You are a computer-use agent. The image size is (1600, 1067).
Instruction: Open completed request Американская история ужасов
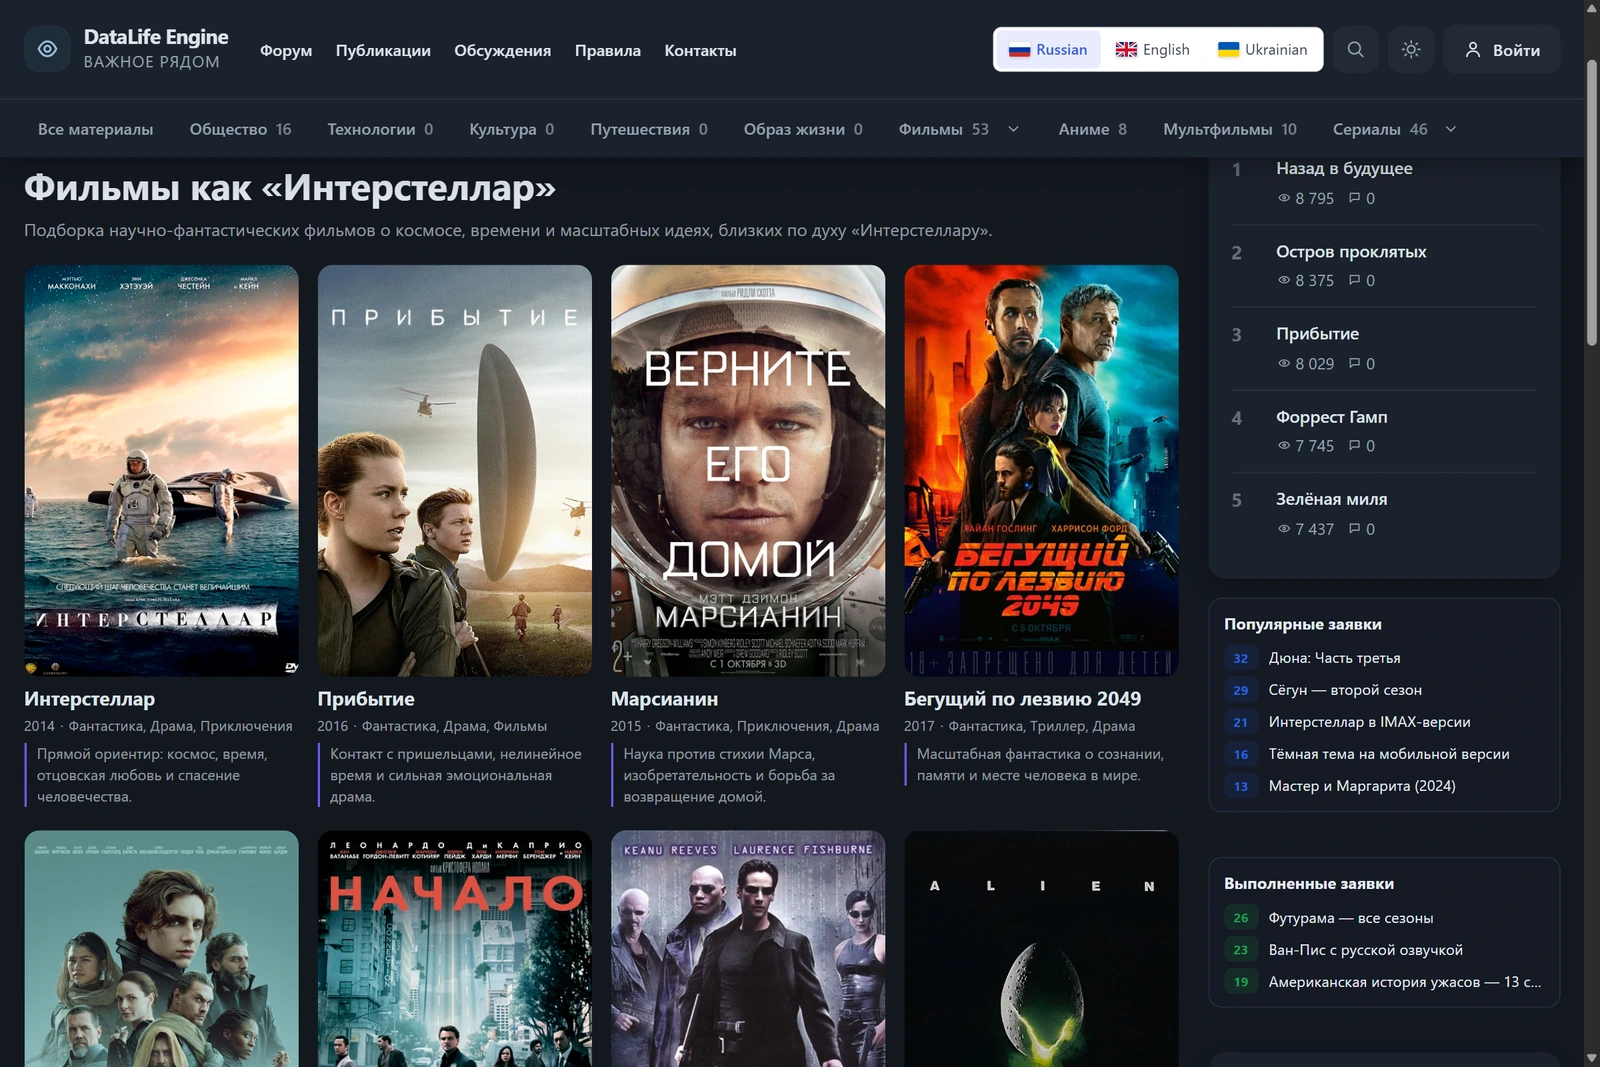[1404, 982]
